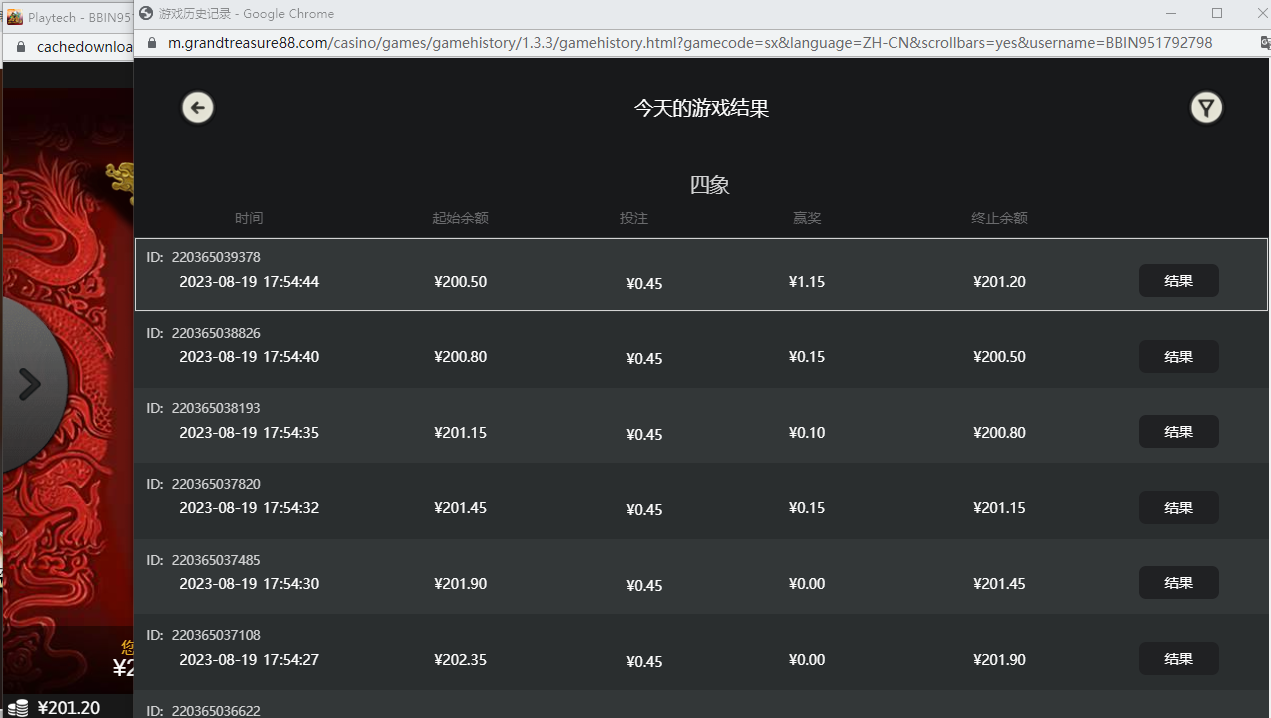Show result for game ID 220365037485
This screenshot has height=718, width=1271.
[x=1178, y=583]
